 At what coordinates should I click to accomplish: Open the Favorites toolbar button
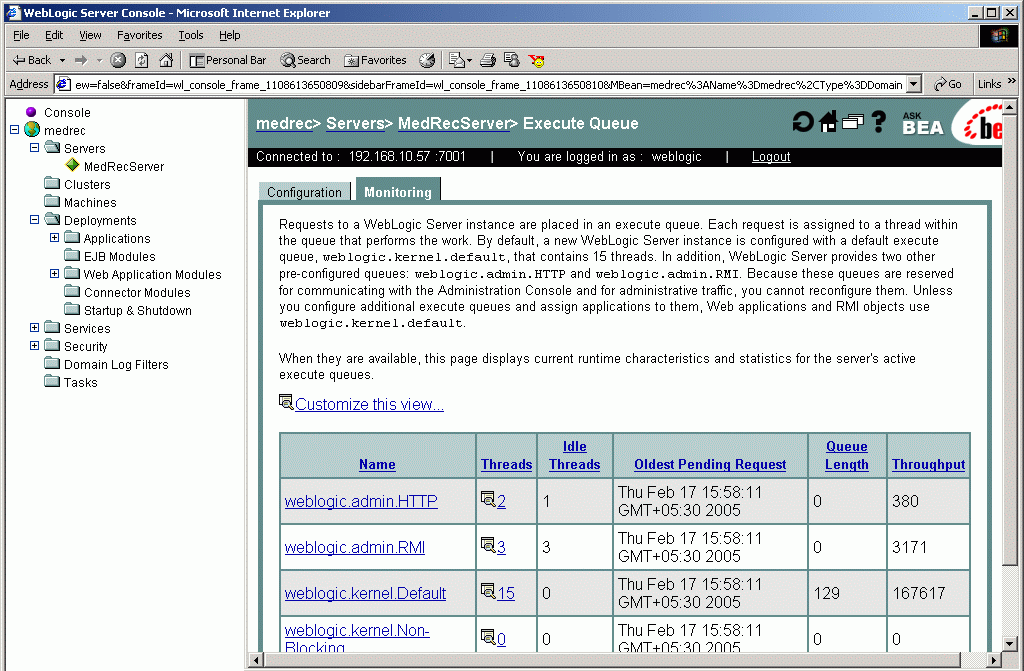tap(376, 60)
